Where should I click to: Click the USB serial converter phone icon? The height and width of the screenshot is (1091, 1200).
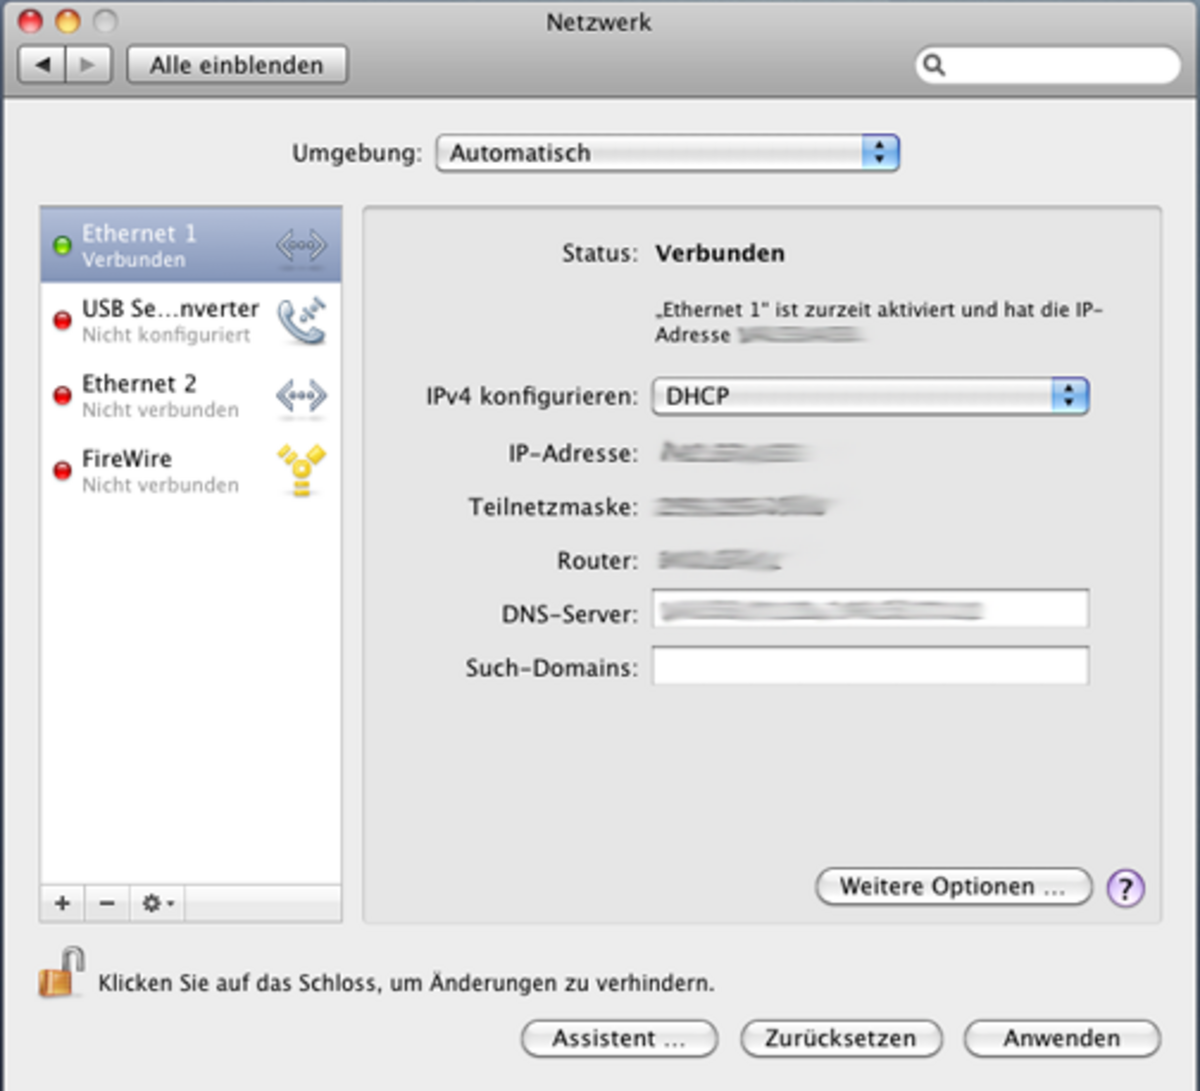[301, 321]
